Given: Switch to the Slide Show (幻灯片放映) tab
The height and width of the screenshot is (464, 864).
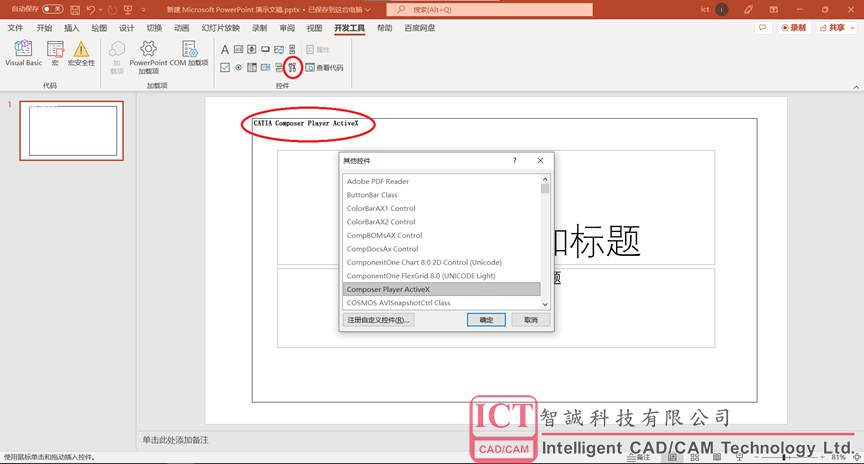Looking at the screenshot, I should 220,28.
